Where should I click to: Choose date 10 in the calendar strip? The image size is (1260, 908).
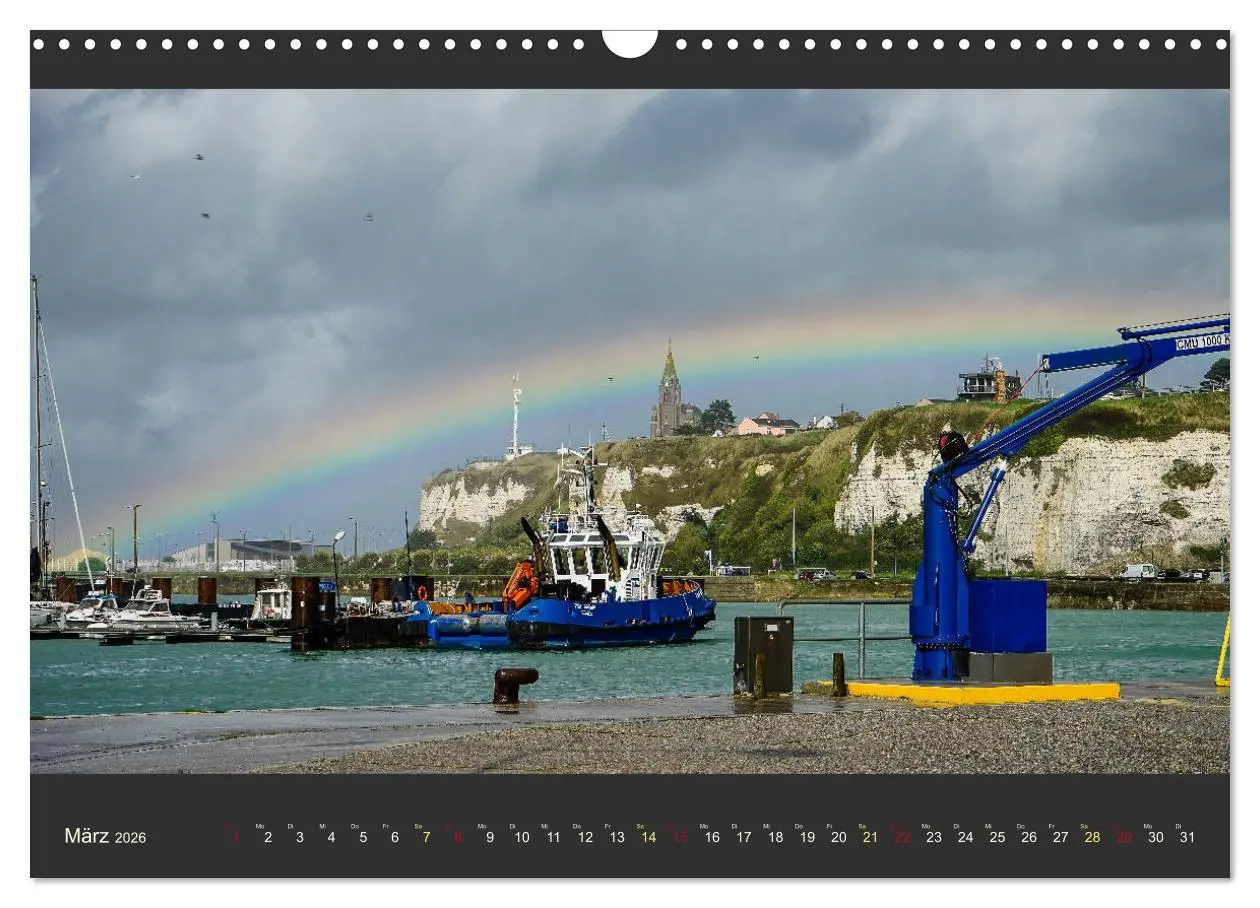[522, 837]
